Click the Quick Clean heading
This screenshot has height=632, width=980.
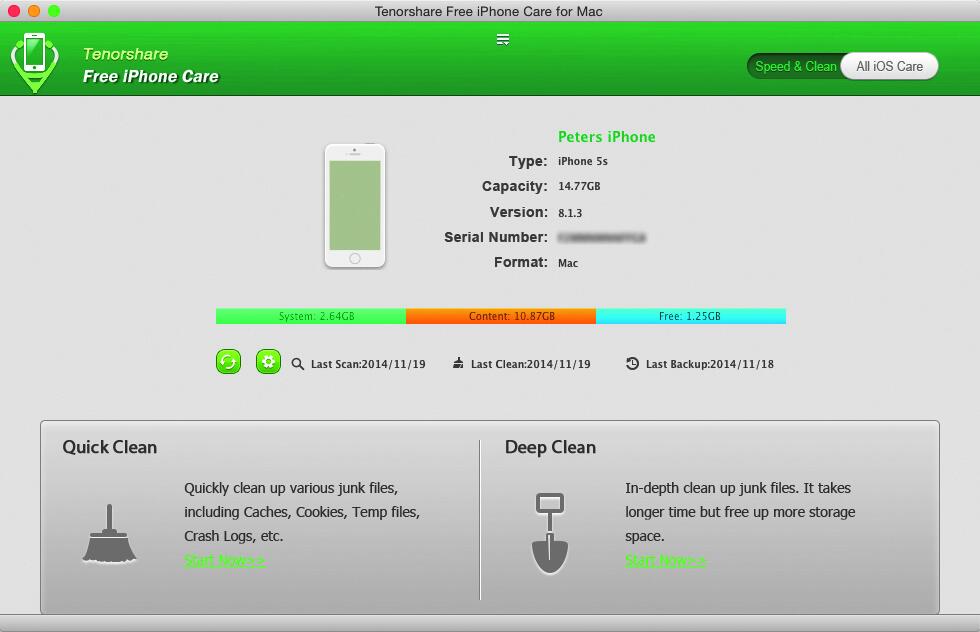point(109,447)
